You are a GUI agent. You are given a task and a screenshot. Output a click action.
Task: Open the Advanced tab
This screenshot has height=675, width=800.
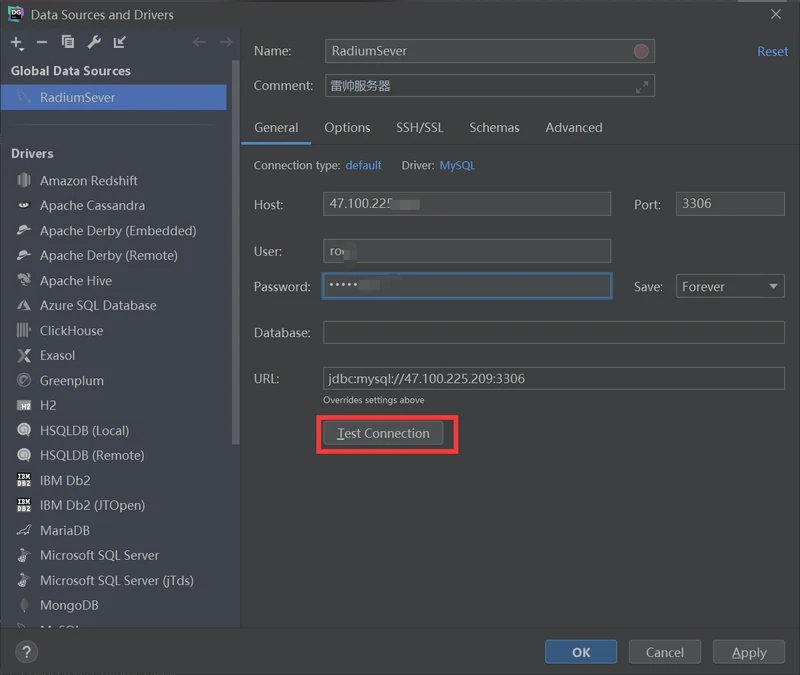click(x=574, y=128)
